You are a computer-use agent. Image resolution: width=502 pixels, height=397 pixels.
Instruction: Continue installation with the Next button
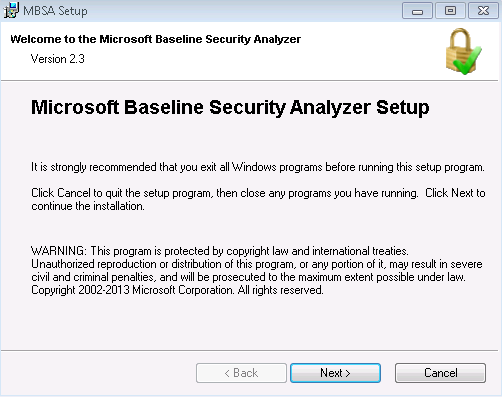[x=335, y=373]
